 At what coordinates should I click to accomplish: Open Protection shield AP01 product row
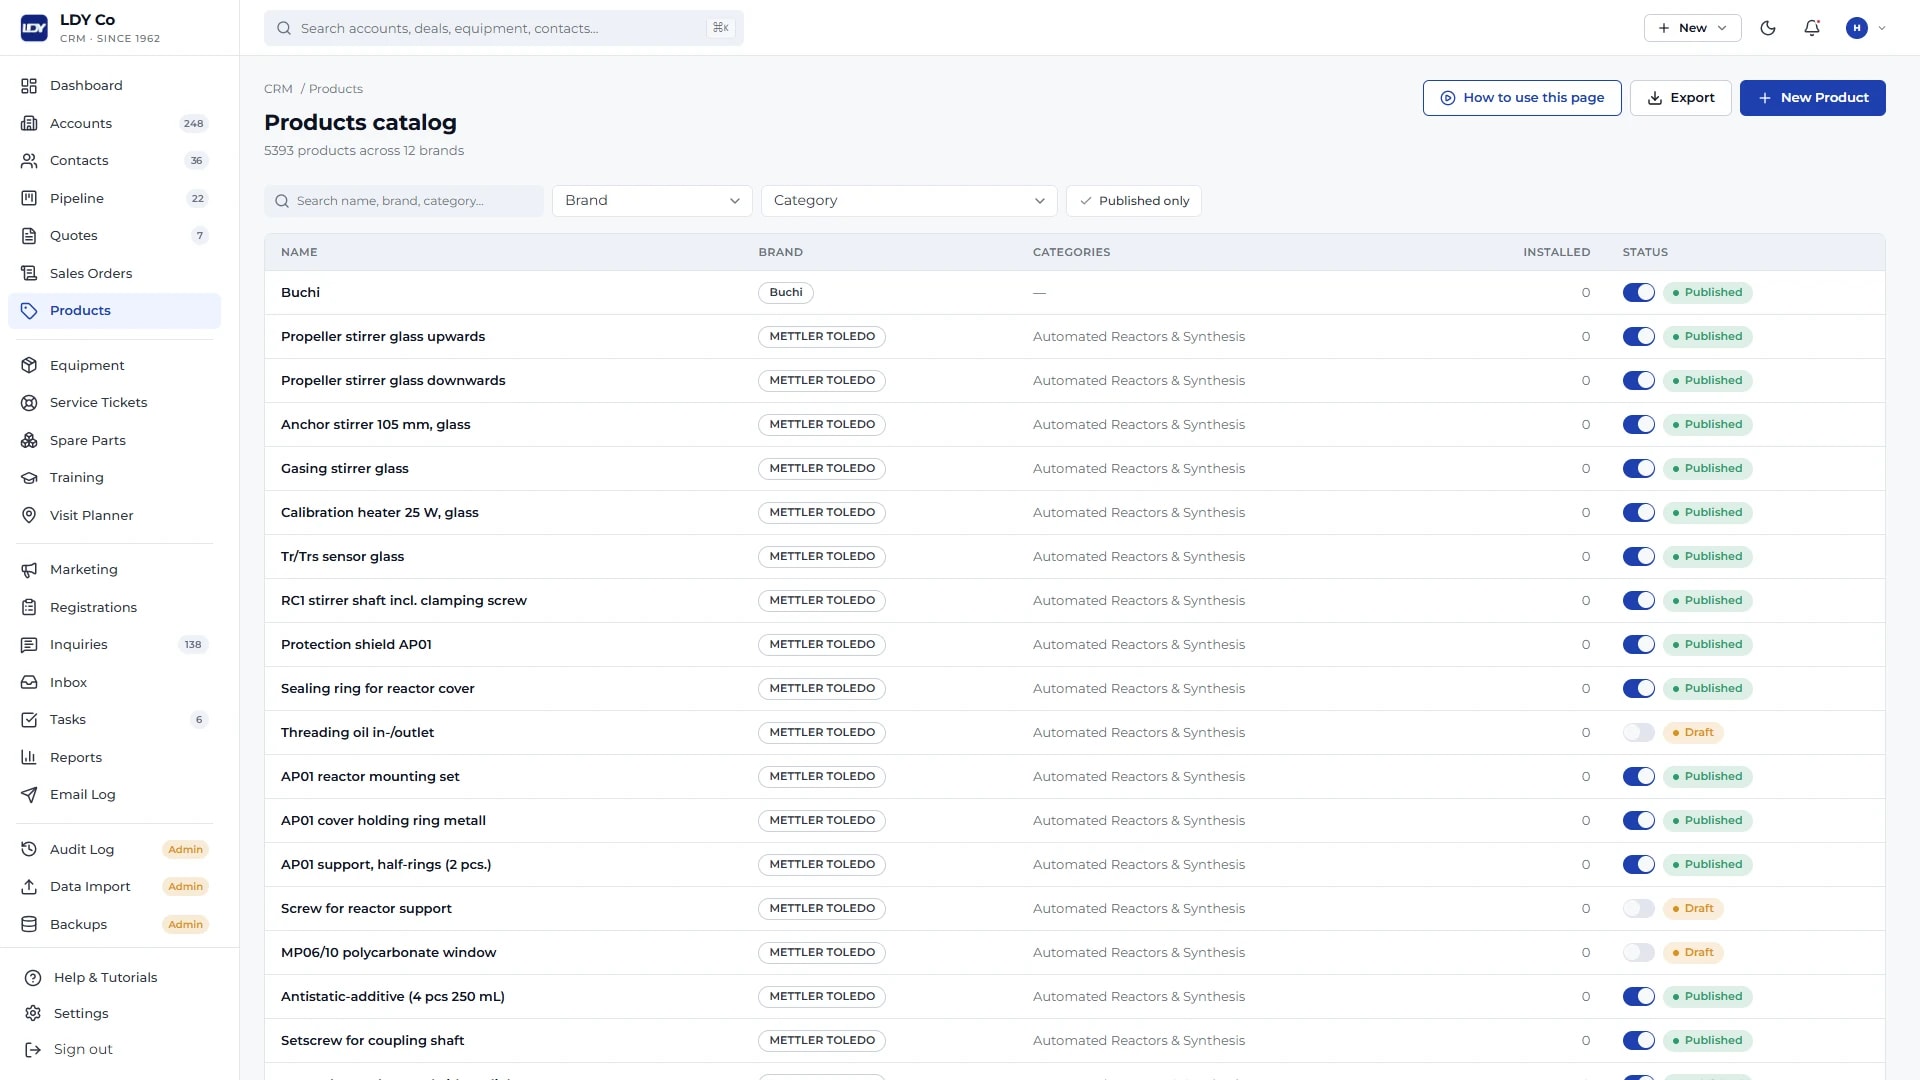(1074, 645)
